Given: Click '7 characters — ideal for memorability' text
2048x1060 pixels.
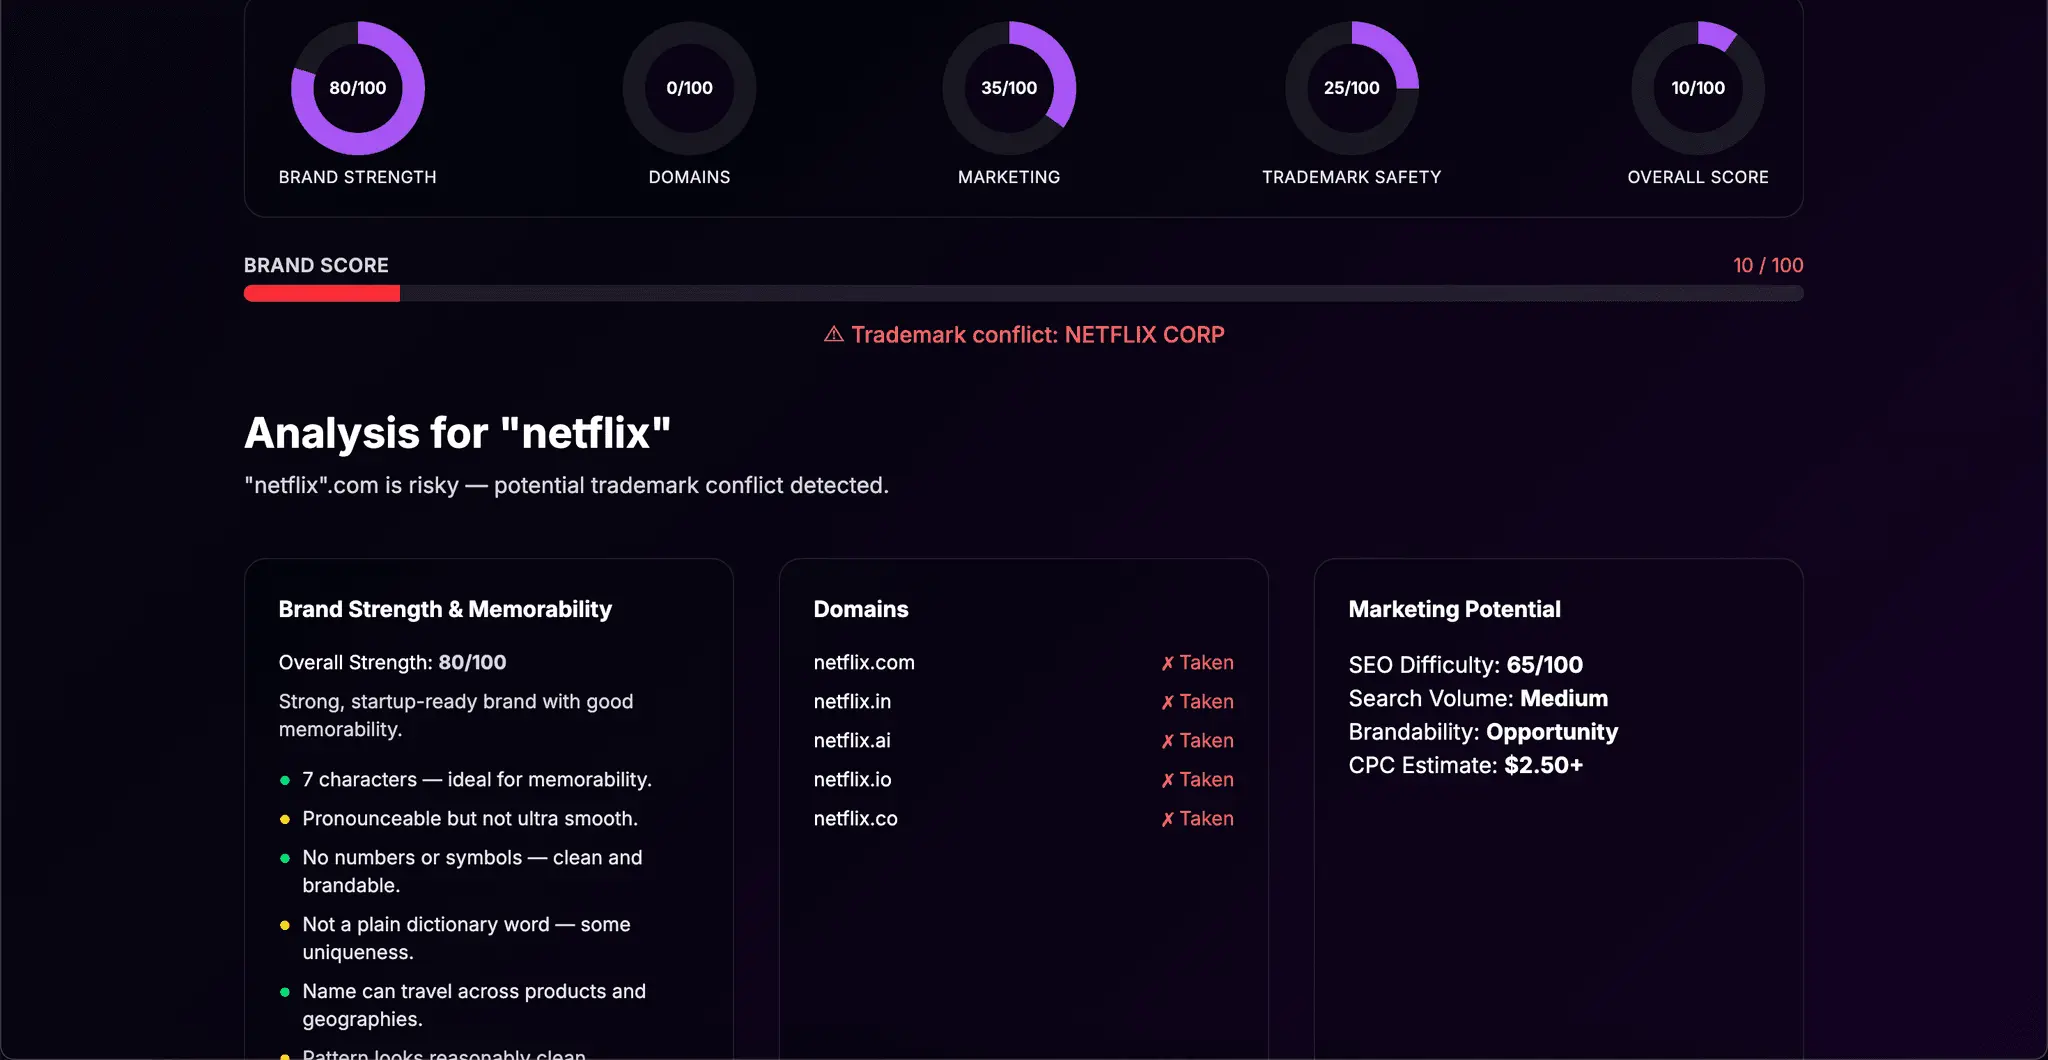Looking at the screenshot, I should tap(477, 779).
